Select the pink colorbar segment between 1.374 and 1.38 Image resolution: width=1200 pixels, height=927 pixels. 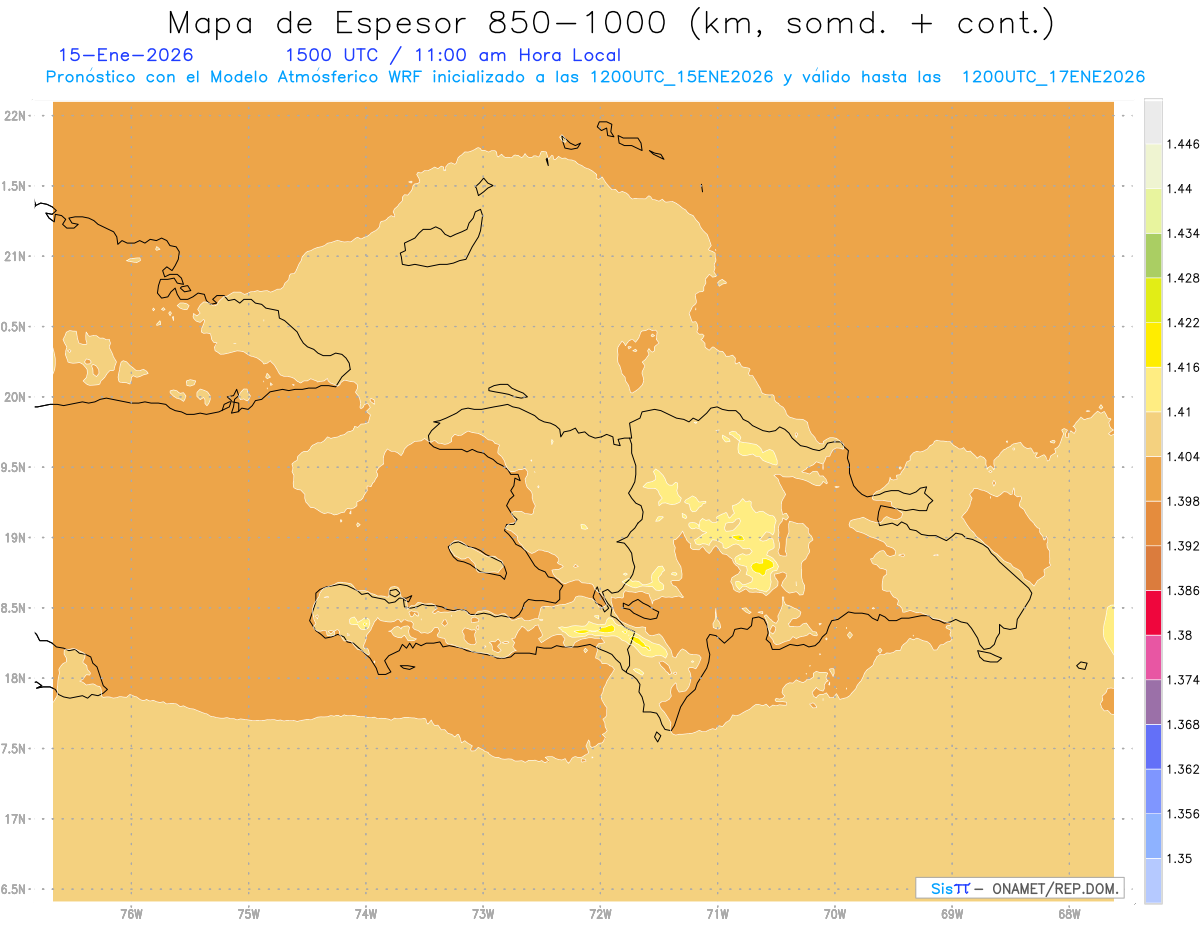point(1153,657)
